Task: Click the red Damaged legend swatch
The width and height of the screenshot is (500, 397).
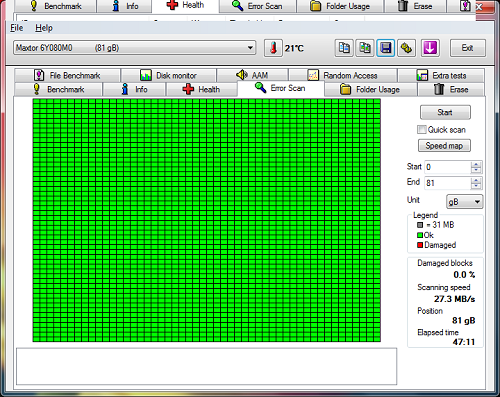Action: [420, 245]
